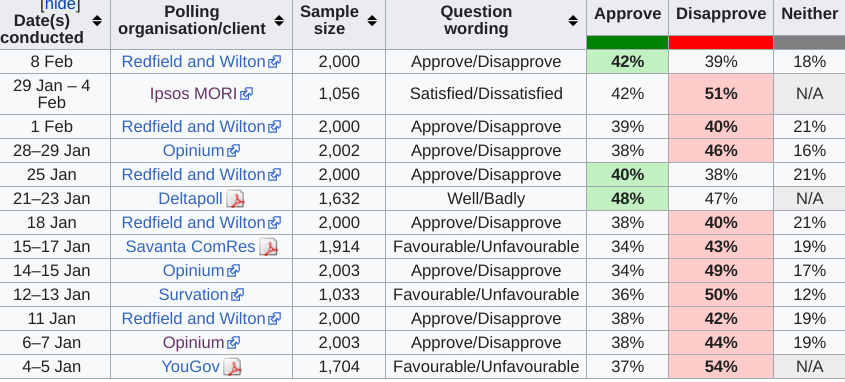Click the 54% disapprove cell for YouGov
Viewport: 845px width, 382px height.
[x=721, y=367]
